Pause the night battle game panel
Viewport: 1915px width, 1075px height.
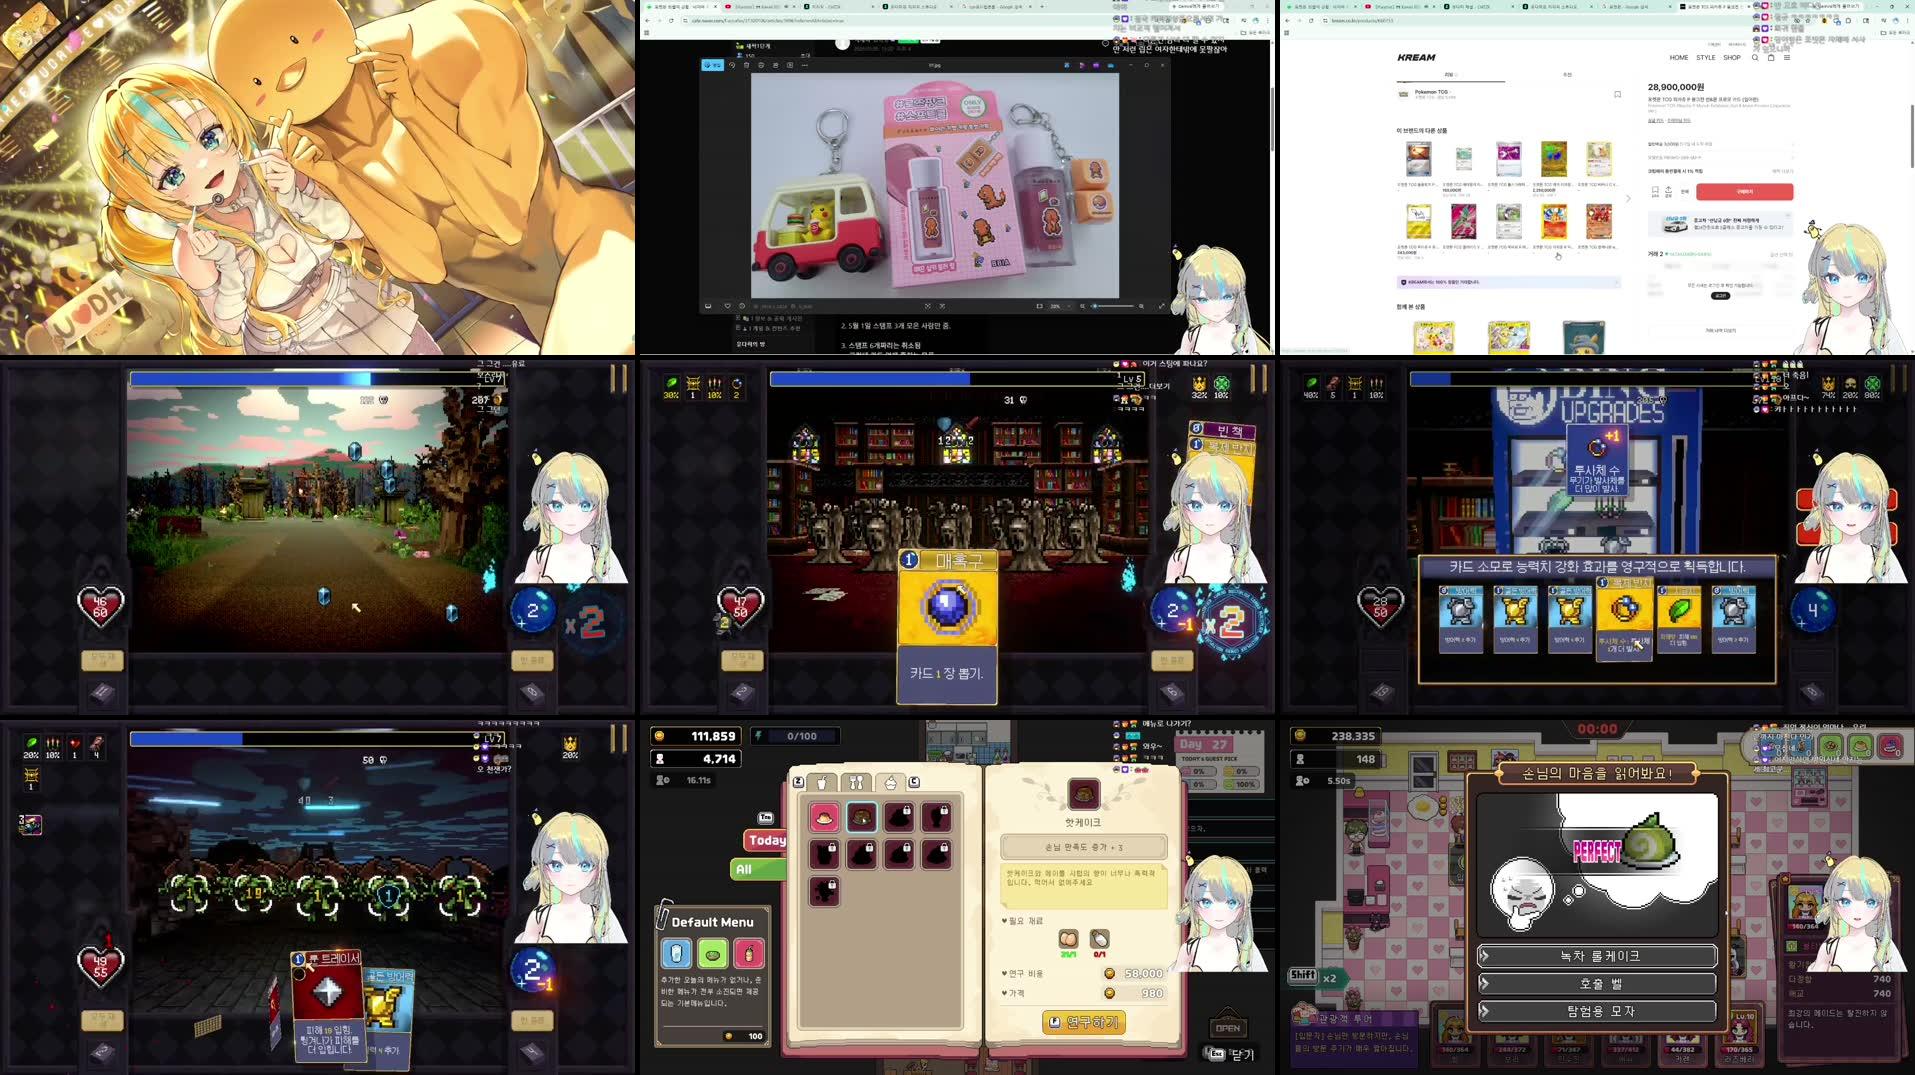(x=618, y=740)
